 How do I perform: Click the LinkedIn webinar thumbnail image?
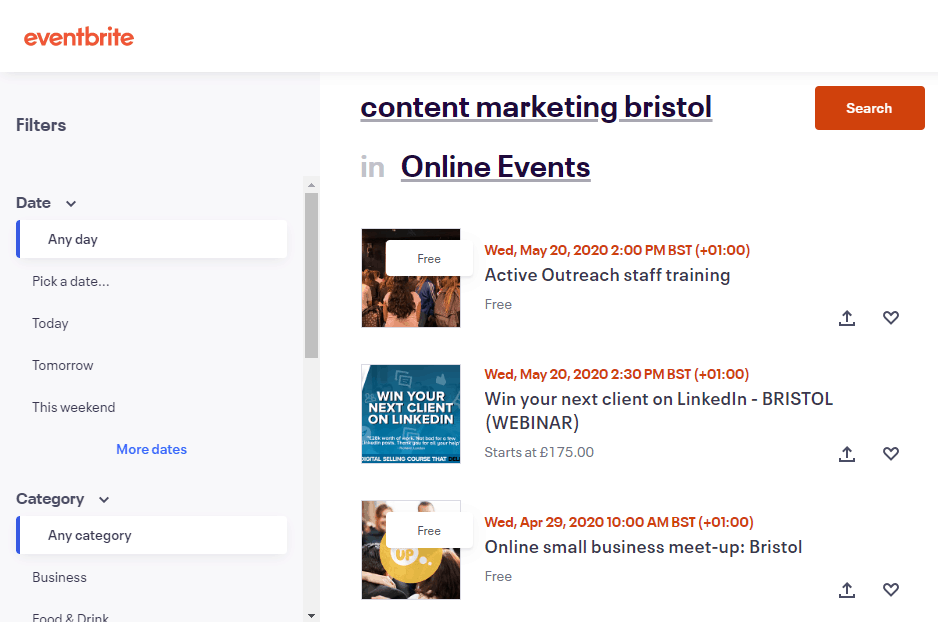[x=411, y=414]
